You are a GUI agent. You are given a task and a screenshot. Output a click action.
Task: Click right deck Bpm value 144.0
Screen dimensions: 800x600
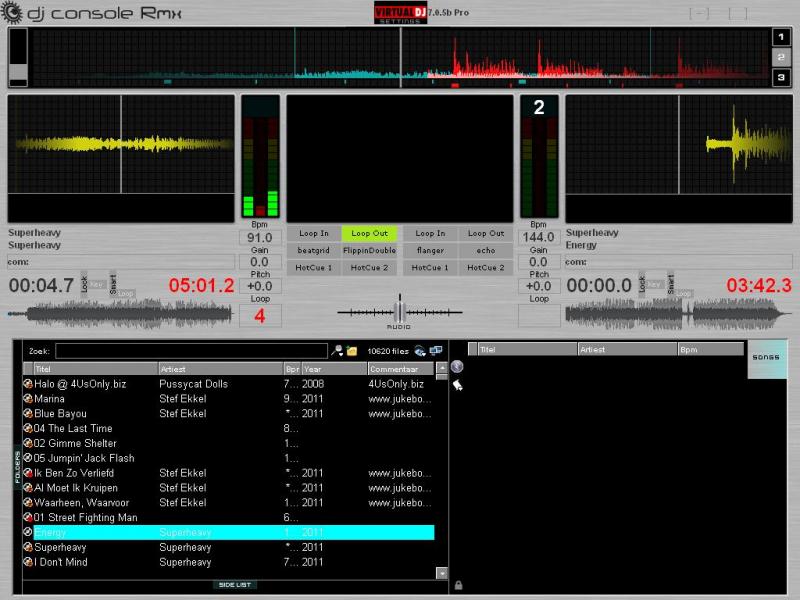click(x=539, y=237)
